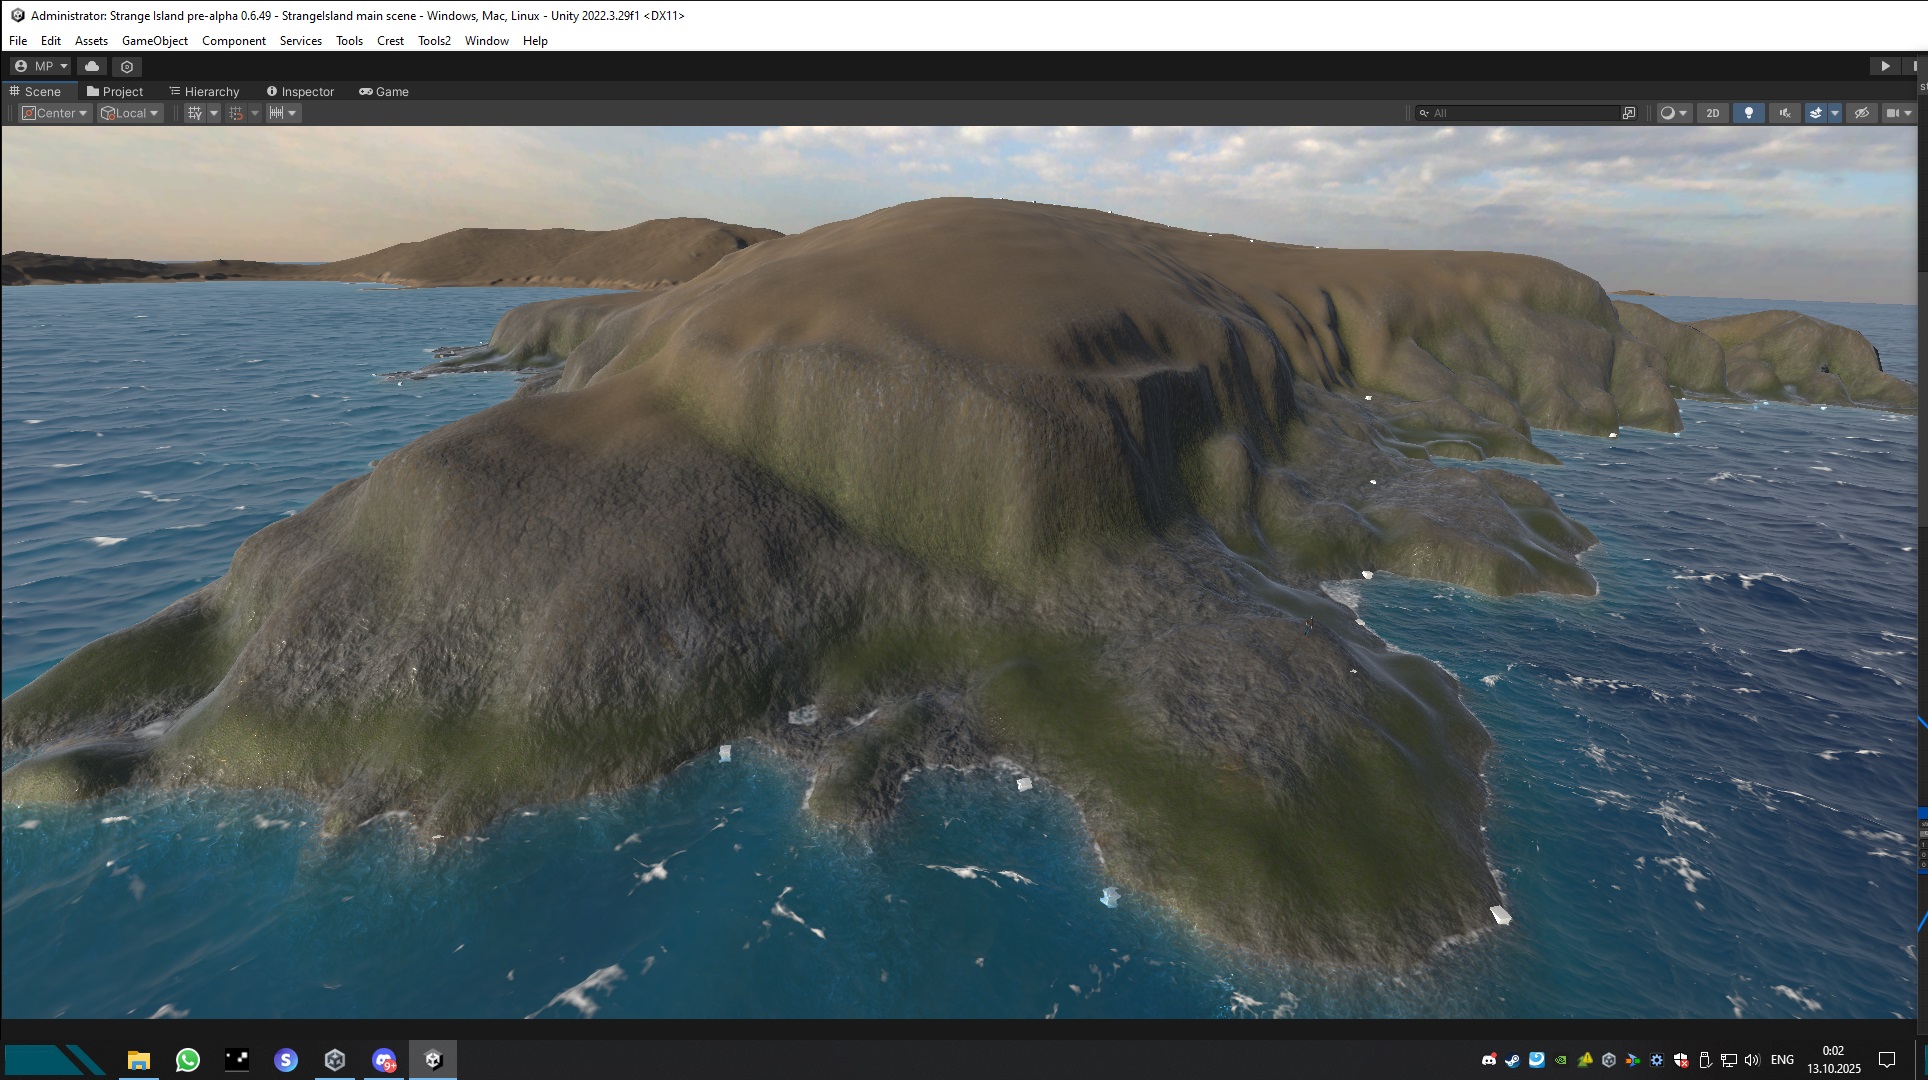Image resolution: width=1928 pixels, height=1080 pixels.
Task: Open Unity Cloud services icon
Action: (x=92, y=66)
